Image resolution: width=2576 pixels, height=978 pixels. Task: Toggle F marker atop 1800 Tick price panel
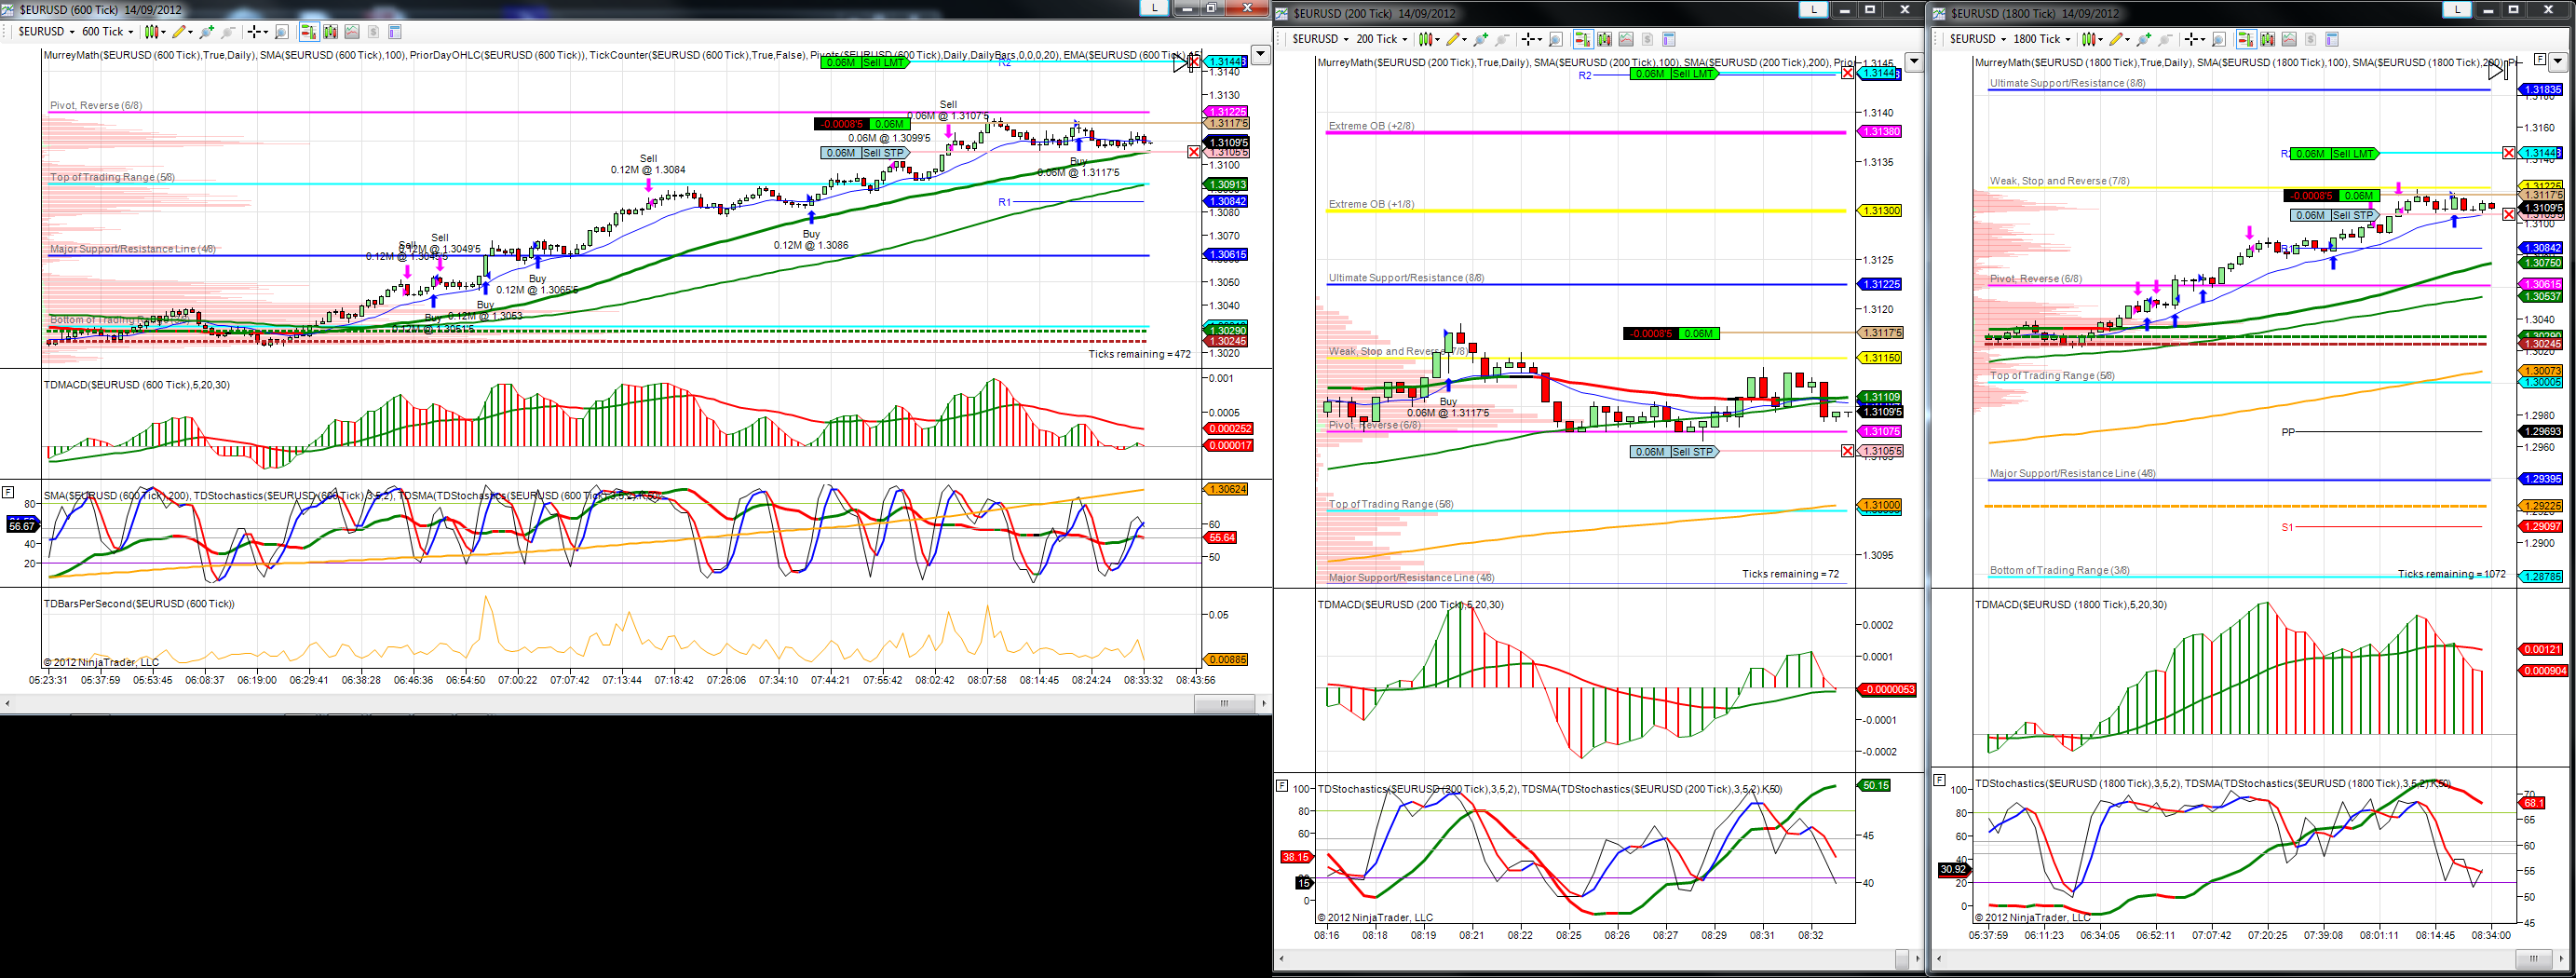2539,59
